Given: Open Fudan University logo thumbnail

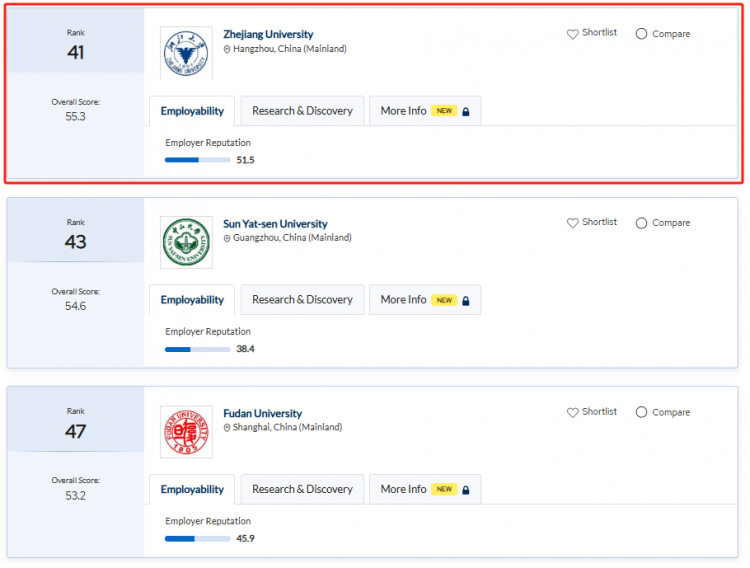Looking at the screenshot, I should (x=186, y=432).
